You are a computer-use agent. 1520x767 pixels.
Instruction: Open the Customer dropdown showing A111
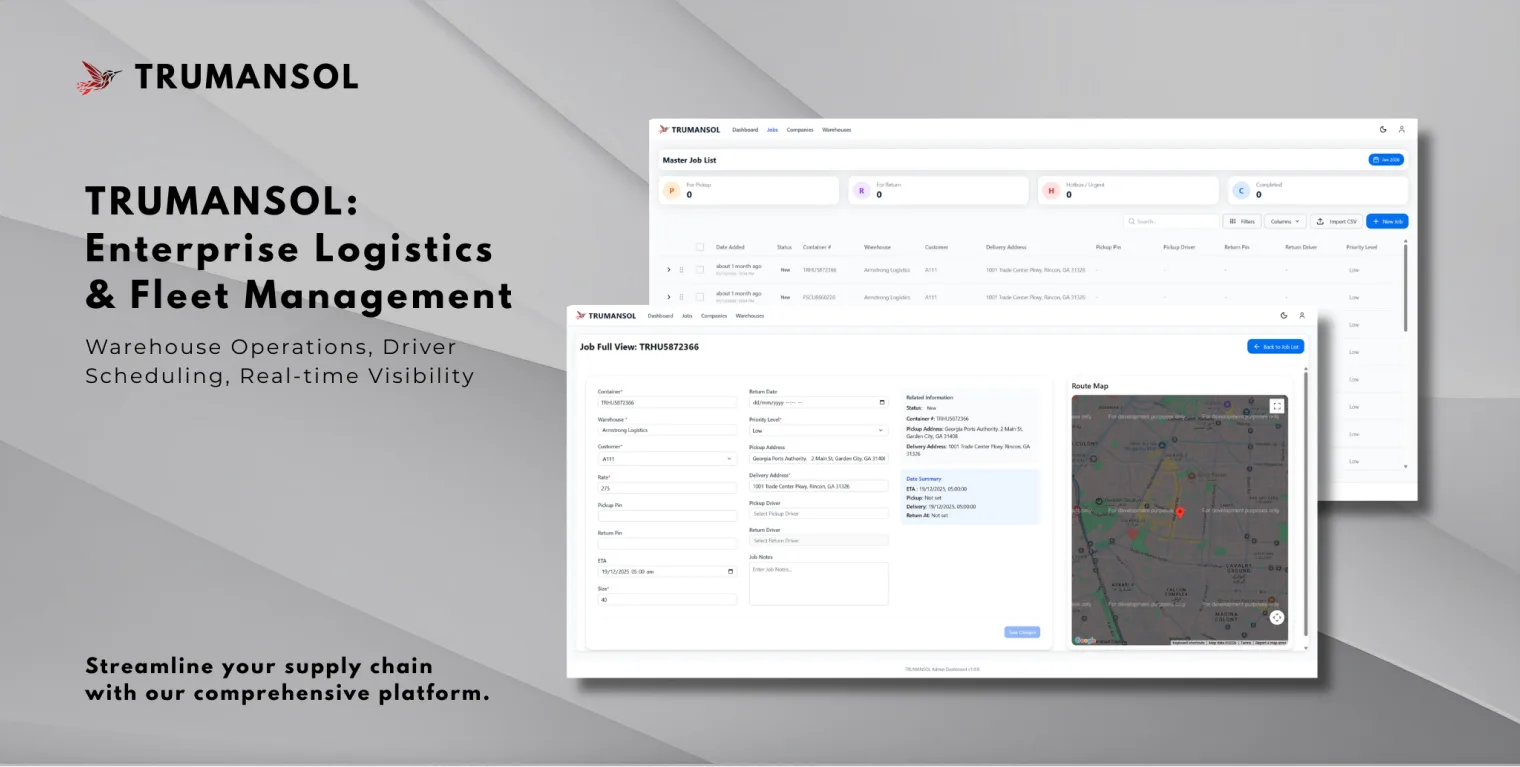pos(667,459)
